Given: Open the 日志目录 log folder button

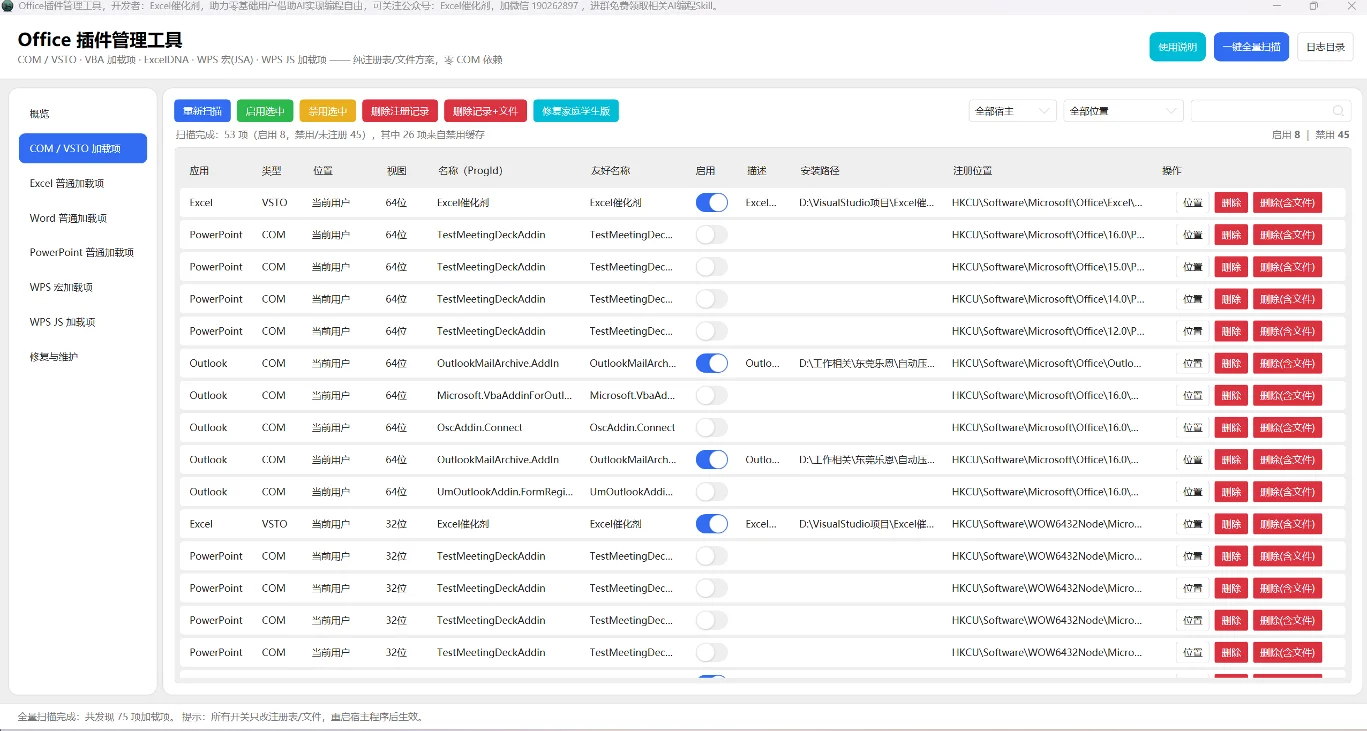Looking at the screenshot, I should pos(1325,47).
